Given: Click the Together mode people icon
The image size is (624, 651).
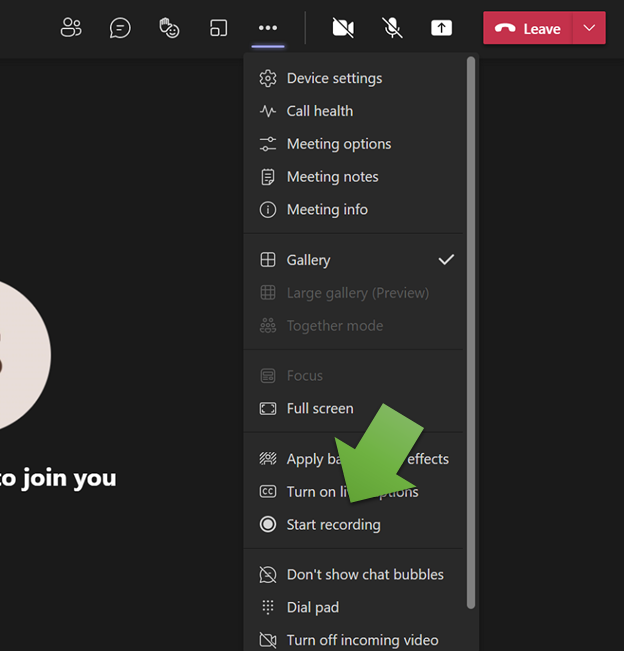Looking at the screenshot, I should pyautogui.click(x=268, y=326).
